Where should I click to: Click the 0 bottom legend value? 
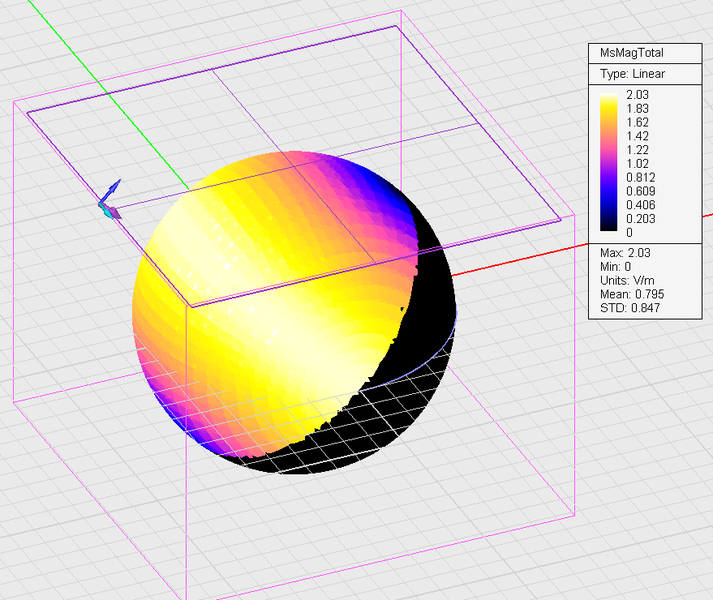click(627, 232)
